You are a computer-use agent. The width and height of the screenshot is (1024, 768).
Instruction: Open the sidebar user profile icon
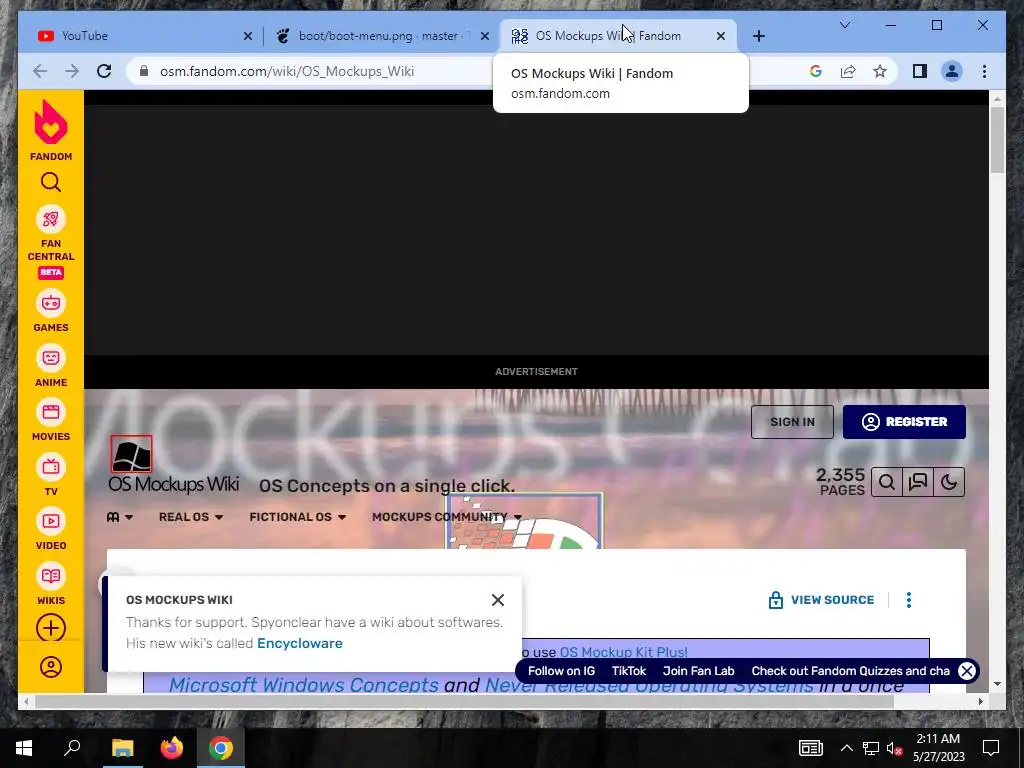pyautogui.click(x=51, y=667)
